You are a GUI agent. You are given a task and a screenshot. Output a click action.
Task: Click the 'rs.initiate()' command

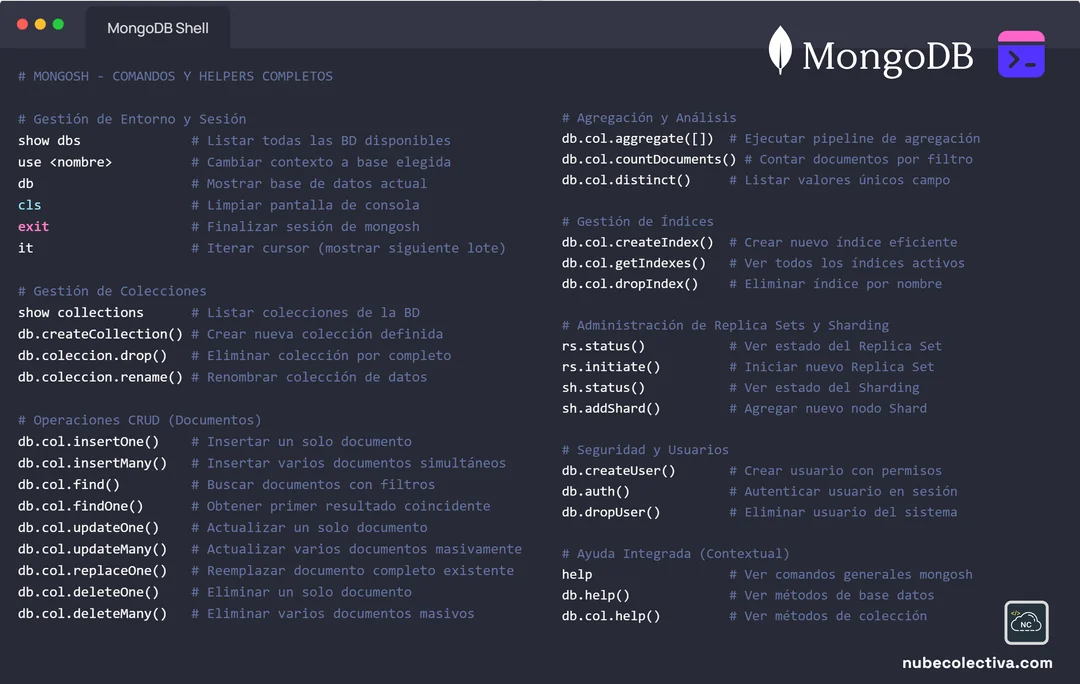coord(611,367)
